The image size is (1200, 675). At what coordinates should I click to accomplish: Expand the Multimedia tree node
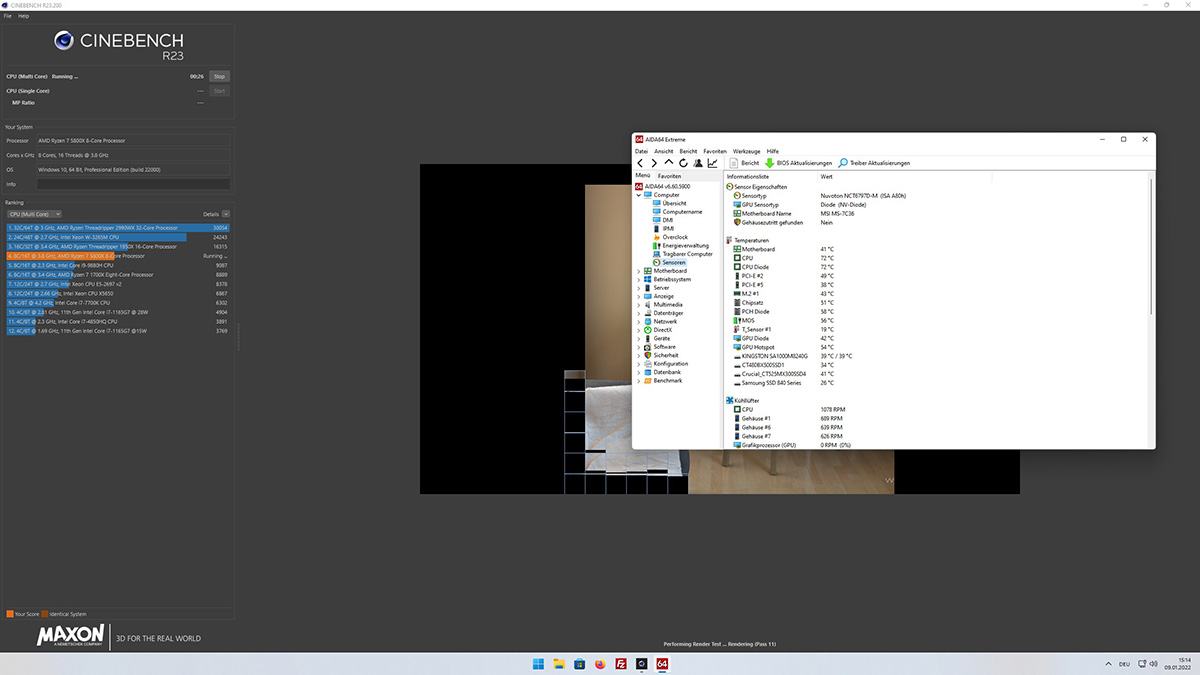point(639,304)
